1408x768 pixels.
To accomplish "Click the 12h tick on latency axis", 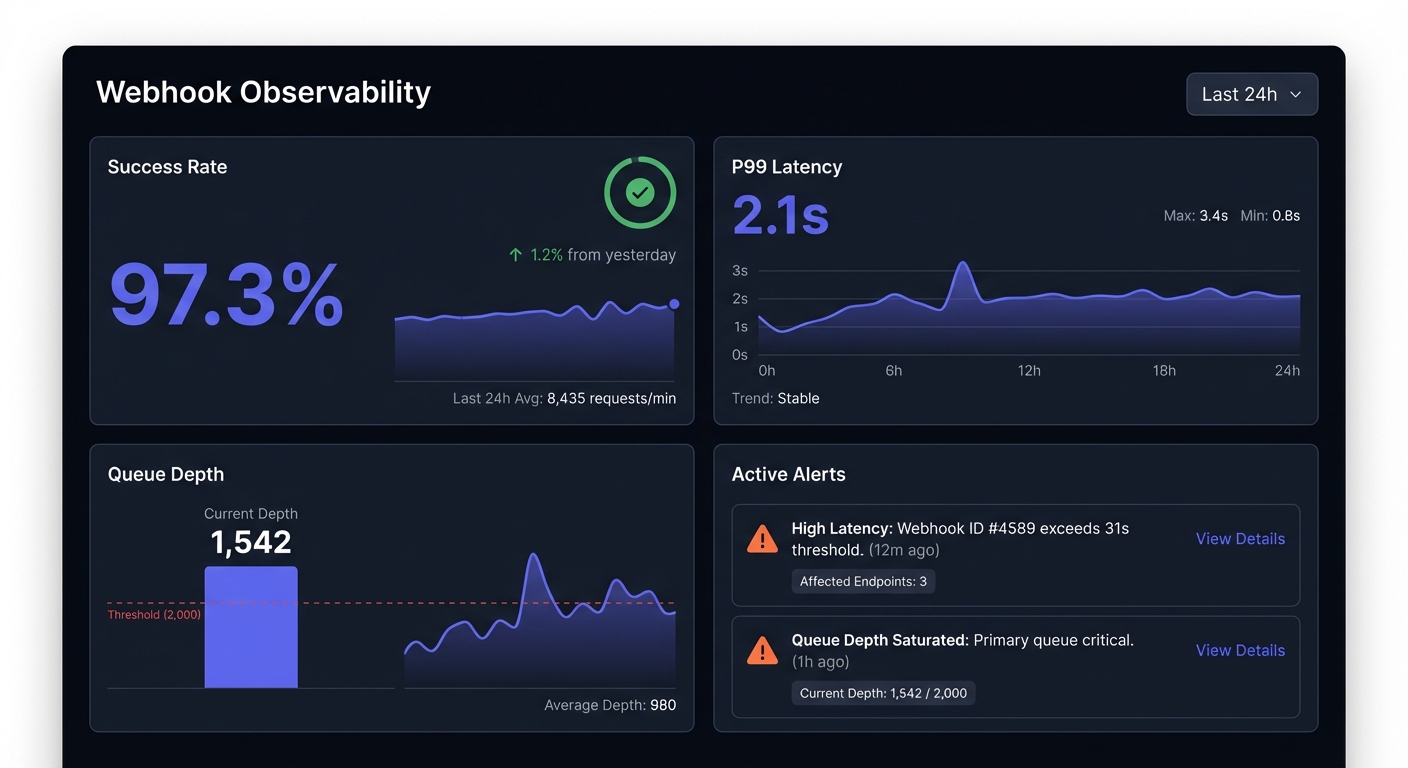I will click(1029, 371).
